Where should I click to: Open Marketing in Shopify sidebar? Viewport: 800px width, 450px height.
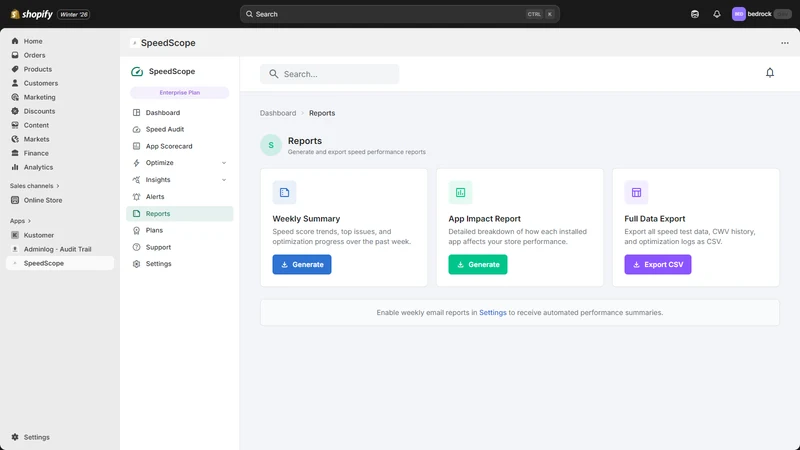tap(60, 97)
